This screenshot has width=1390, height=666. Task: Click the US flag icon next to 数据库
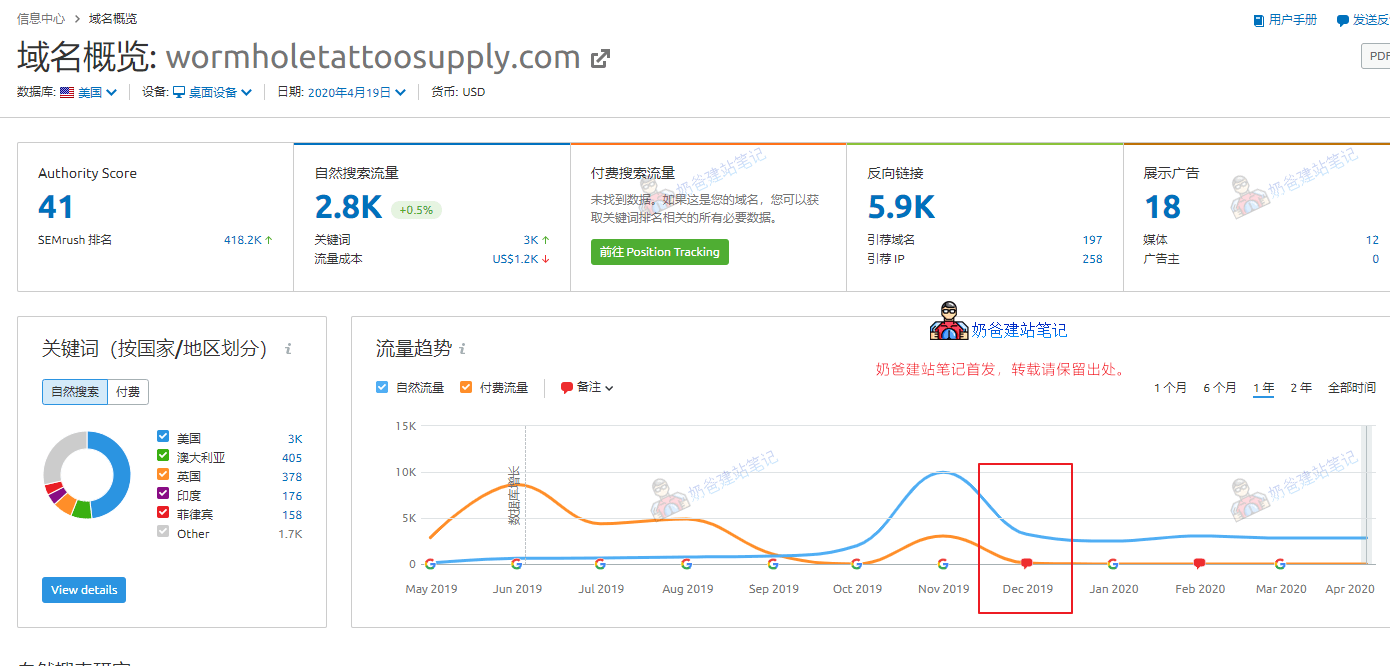tap(66, 91)
